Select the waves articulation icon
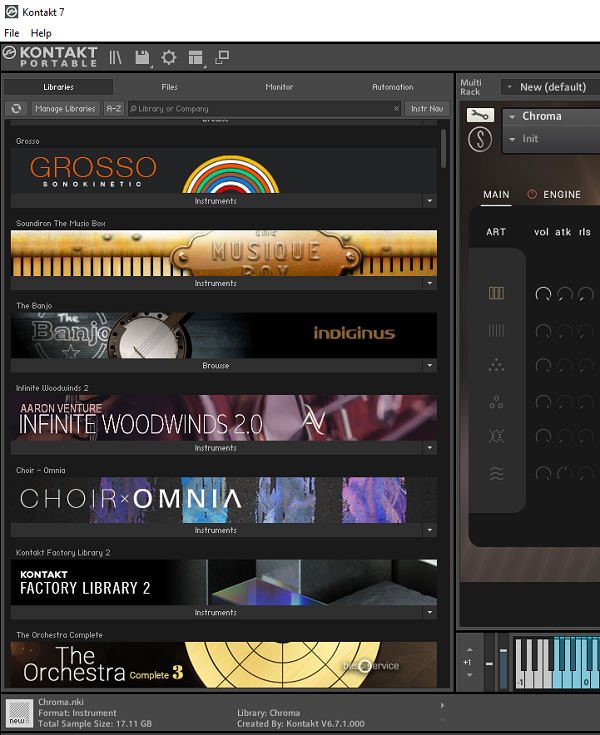The height and width of the screenshot is (735, 600). [496, 473]
